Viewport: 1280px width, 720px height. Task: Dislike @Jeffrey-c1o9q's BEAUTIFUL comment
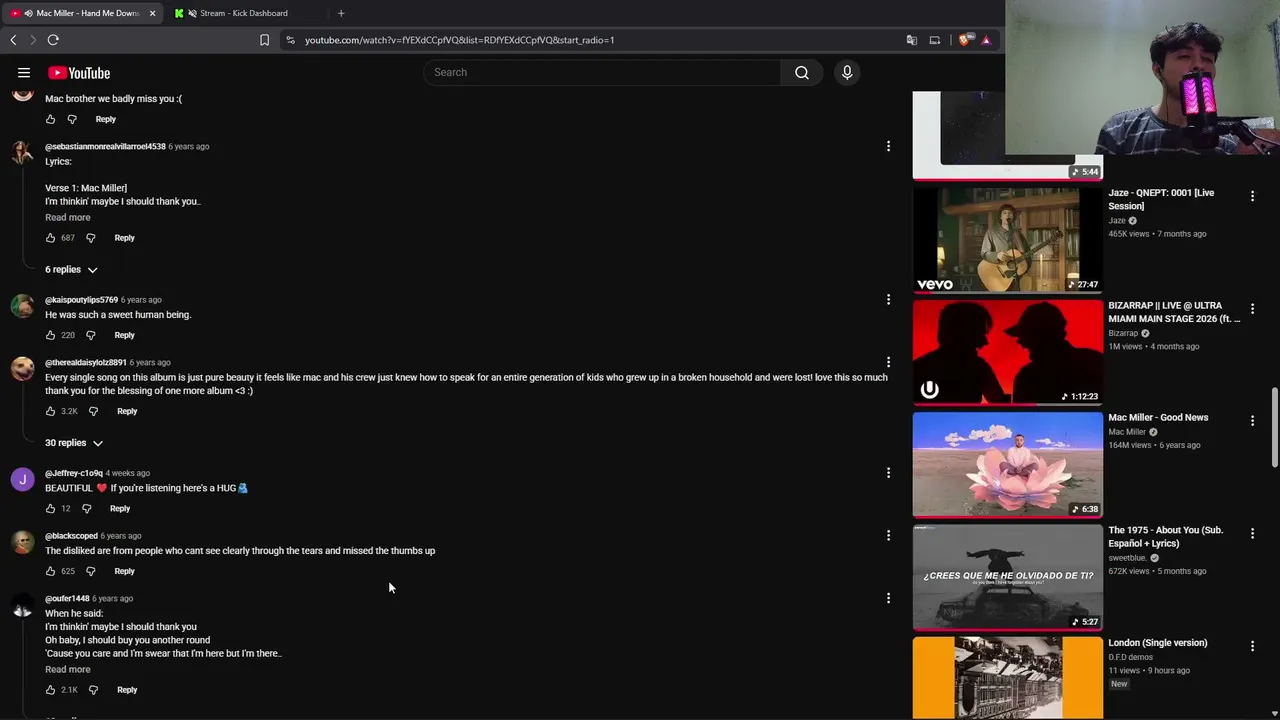click(x=86, y=509)
